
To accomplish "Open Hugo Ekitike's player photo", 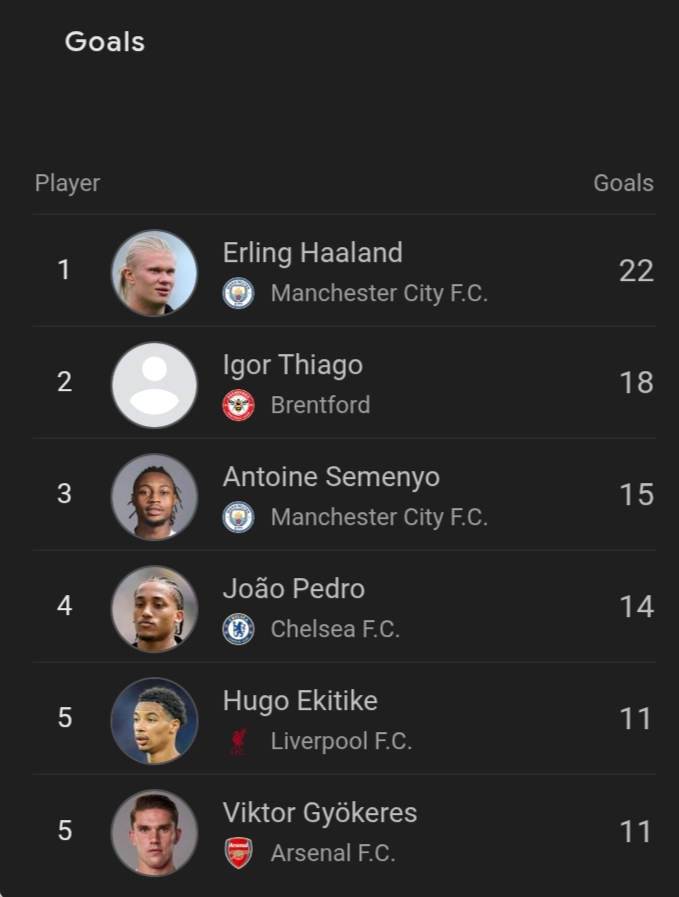I will coord(154,721).
